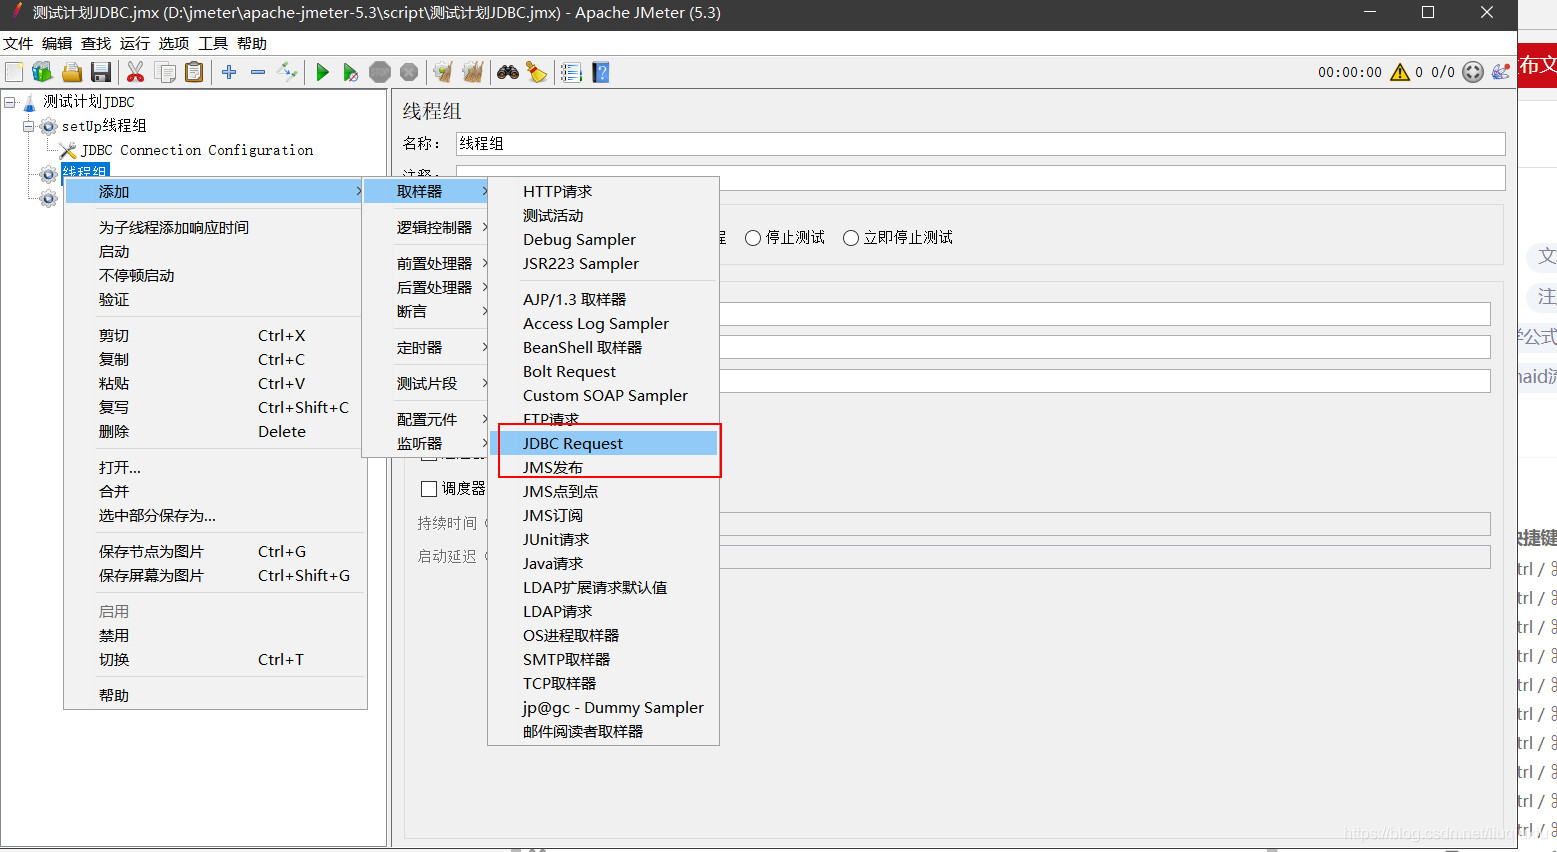Screen dimensions: 1557x852
Task: Collapse the setUp线程组 tree node
Action: pyautogui.click(x=29, y=126)
